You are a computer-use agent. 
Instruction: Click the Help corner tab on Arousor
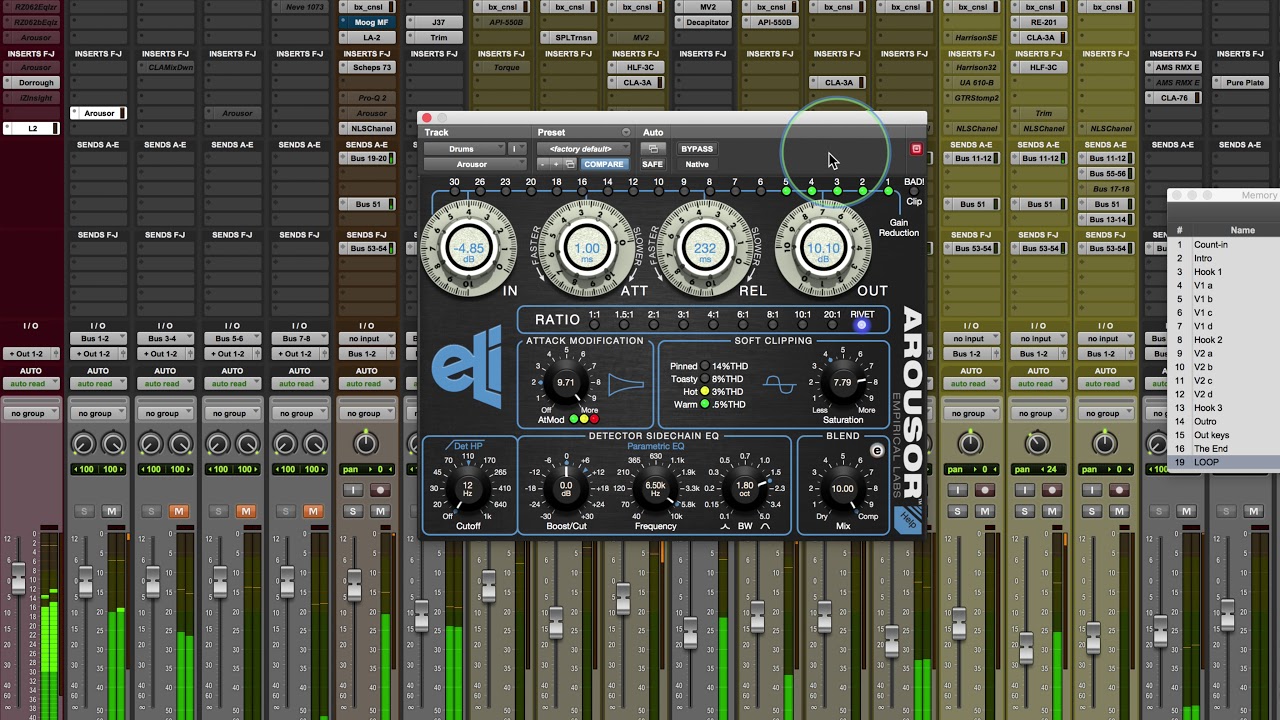(908, 519)
